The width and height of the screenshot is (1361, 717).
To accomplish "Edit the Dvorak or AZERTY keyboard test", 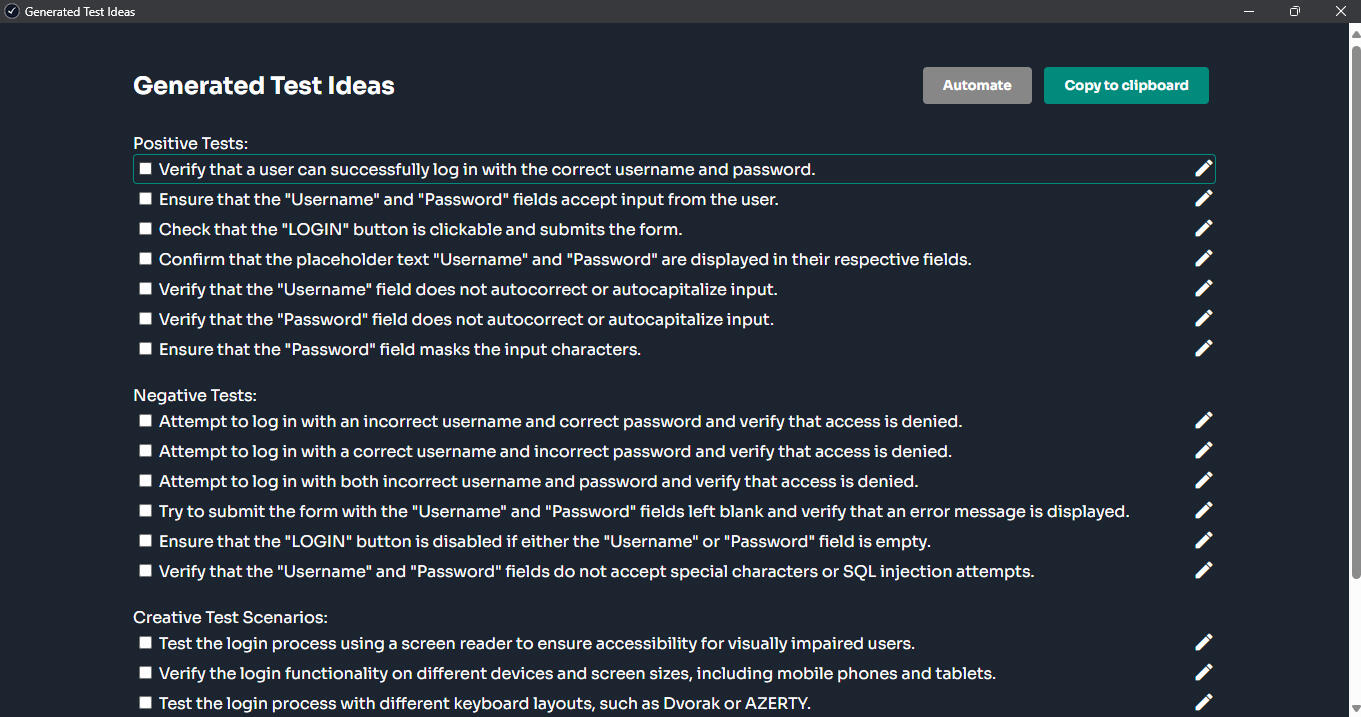I will click(x=1204, y=703).
